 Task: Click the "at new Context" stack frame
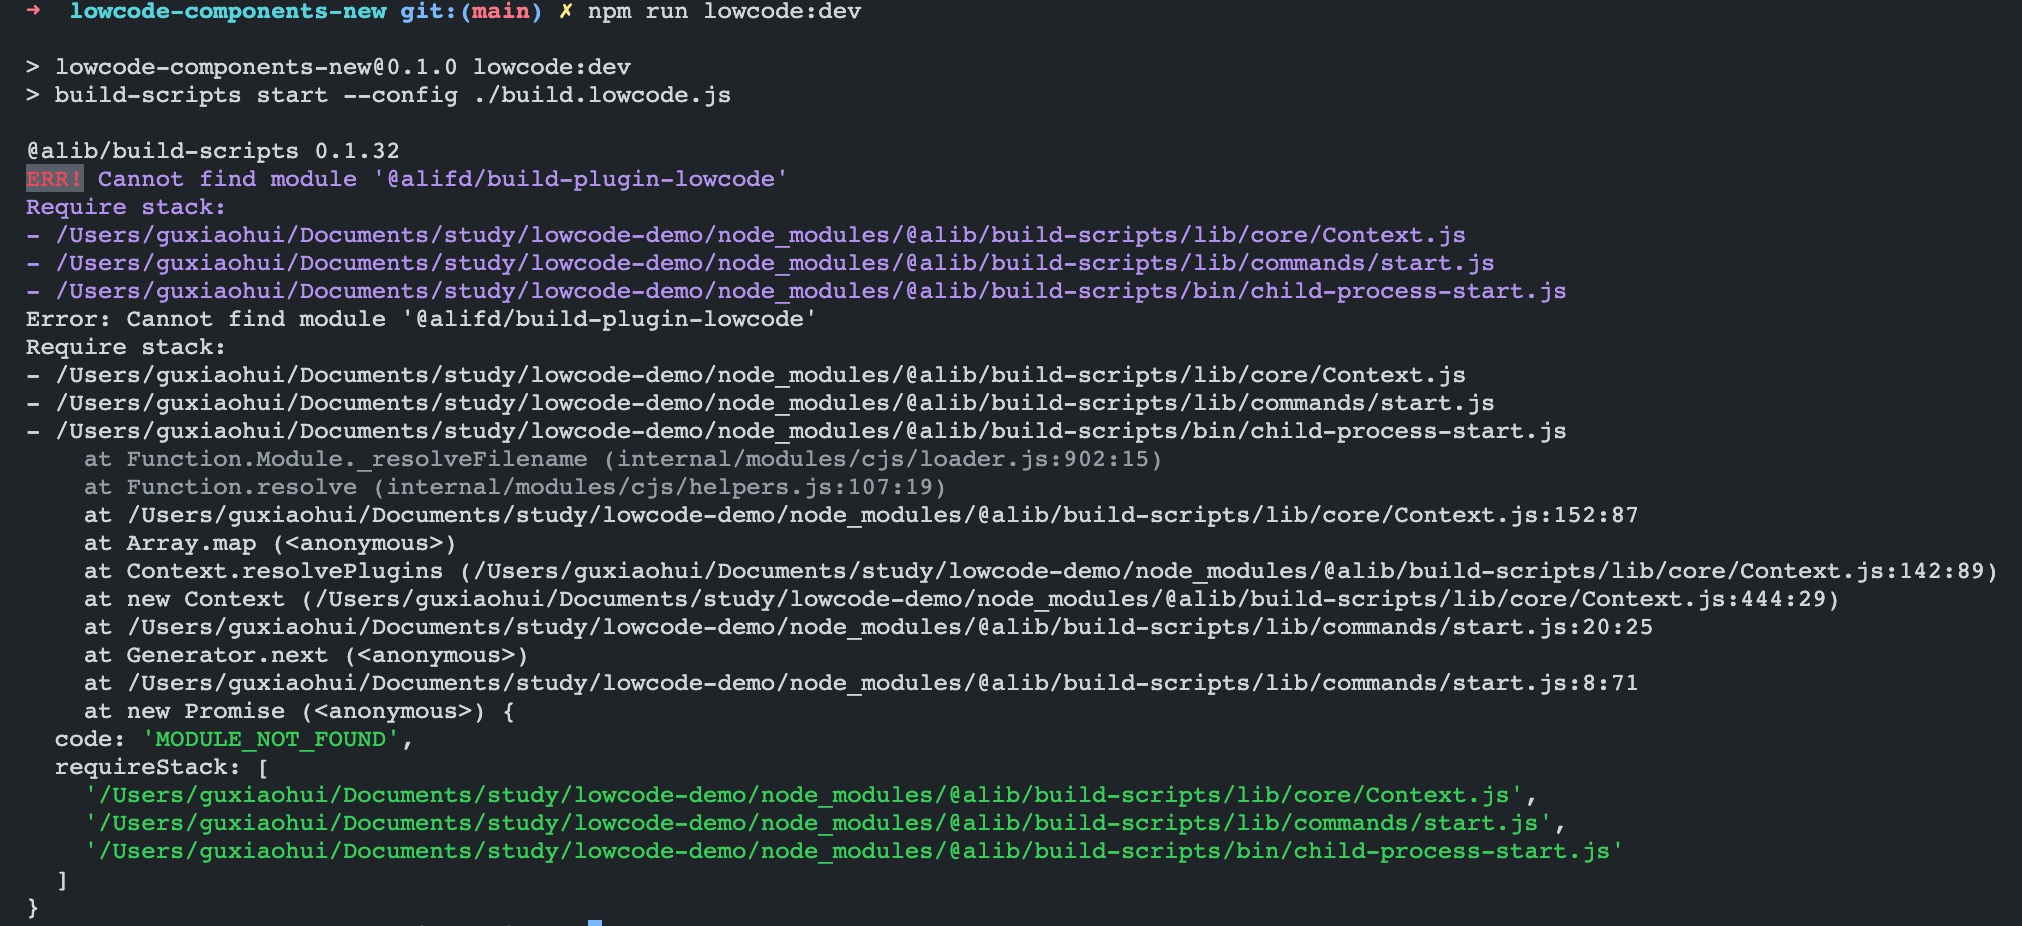tap(962, 599)
